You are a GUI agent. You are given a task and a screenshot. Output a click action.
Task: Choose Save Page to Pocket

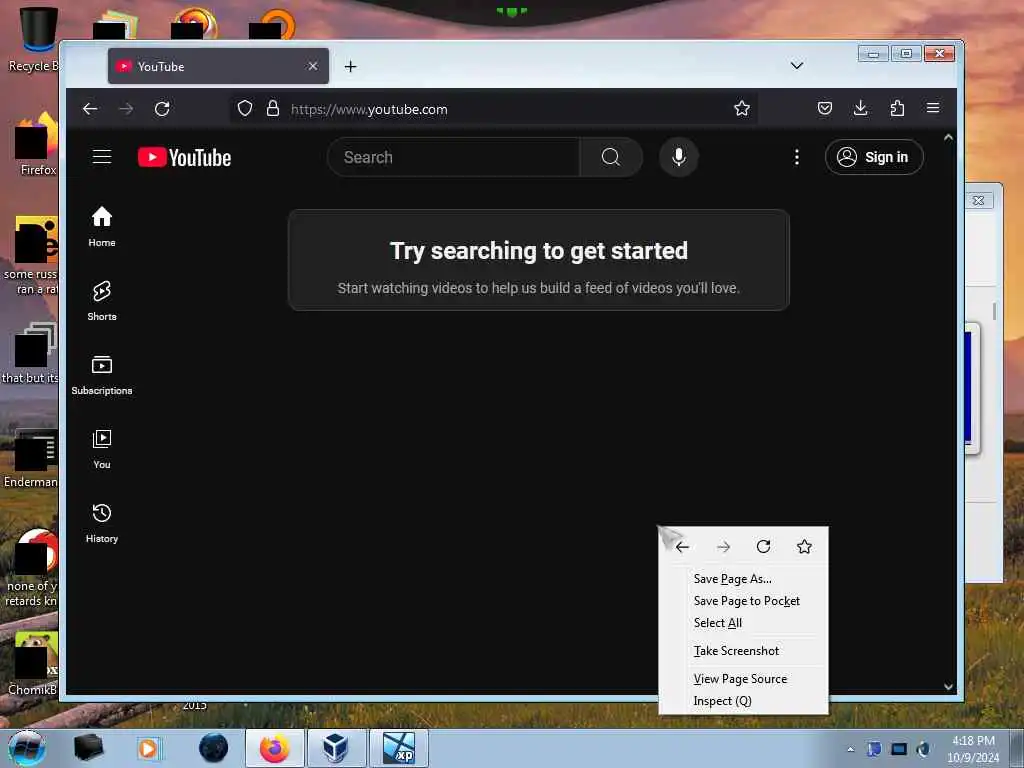click(x=744, y=601)
